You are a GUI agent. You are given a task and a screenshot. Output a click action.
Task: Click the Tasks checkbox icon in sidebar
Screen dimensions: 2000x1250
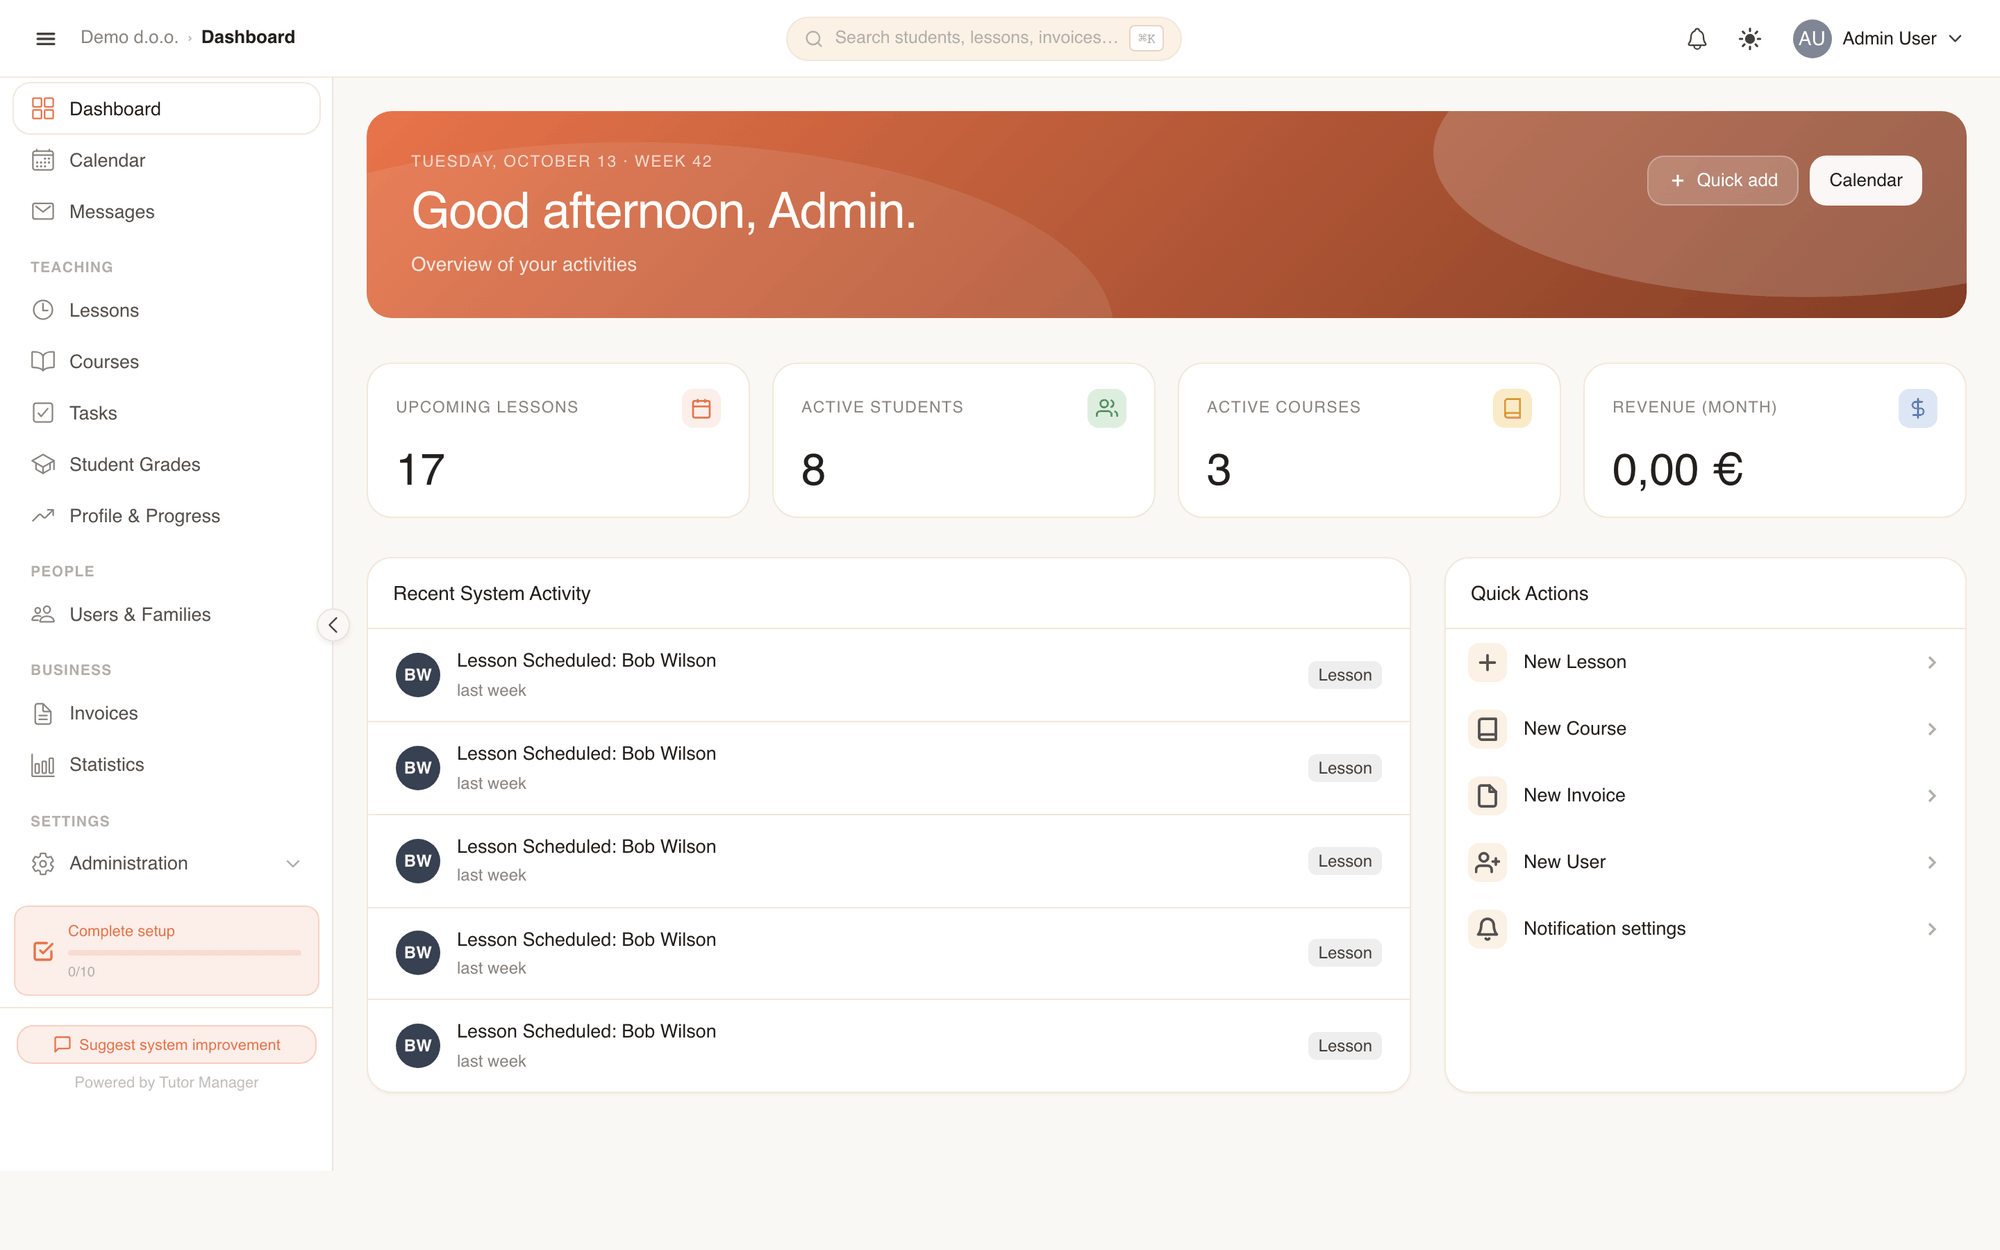pos(43,413)
